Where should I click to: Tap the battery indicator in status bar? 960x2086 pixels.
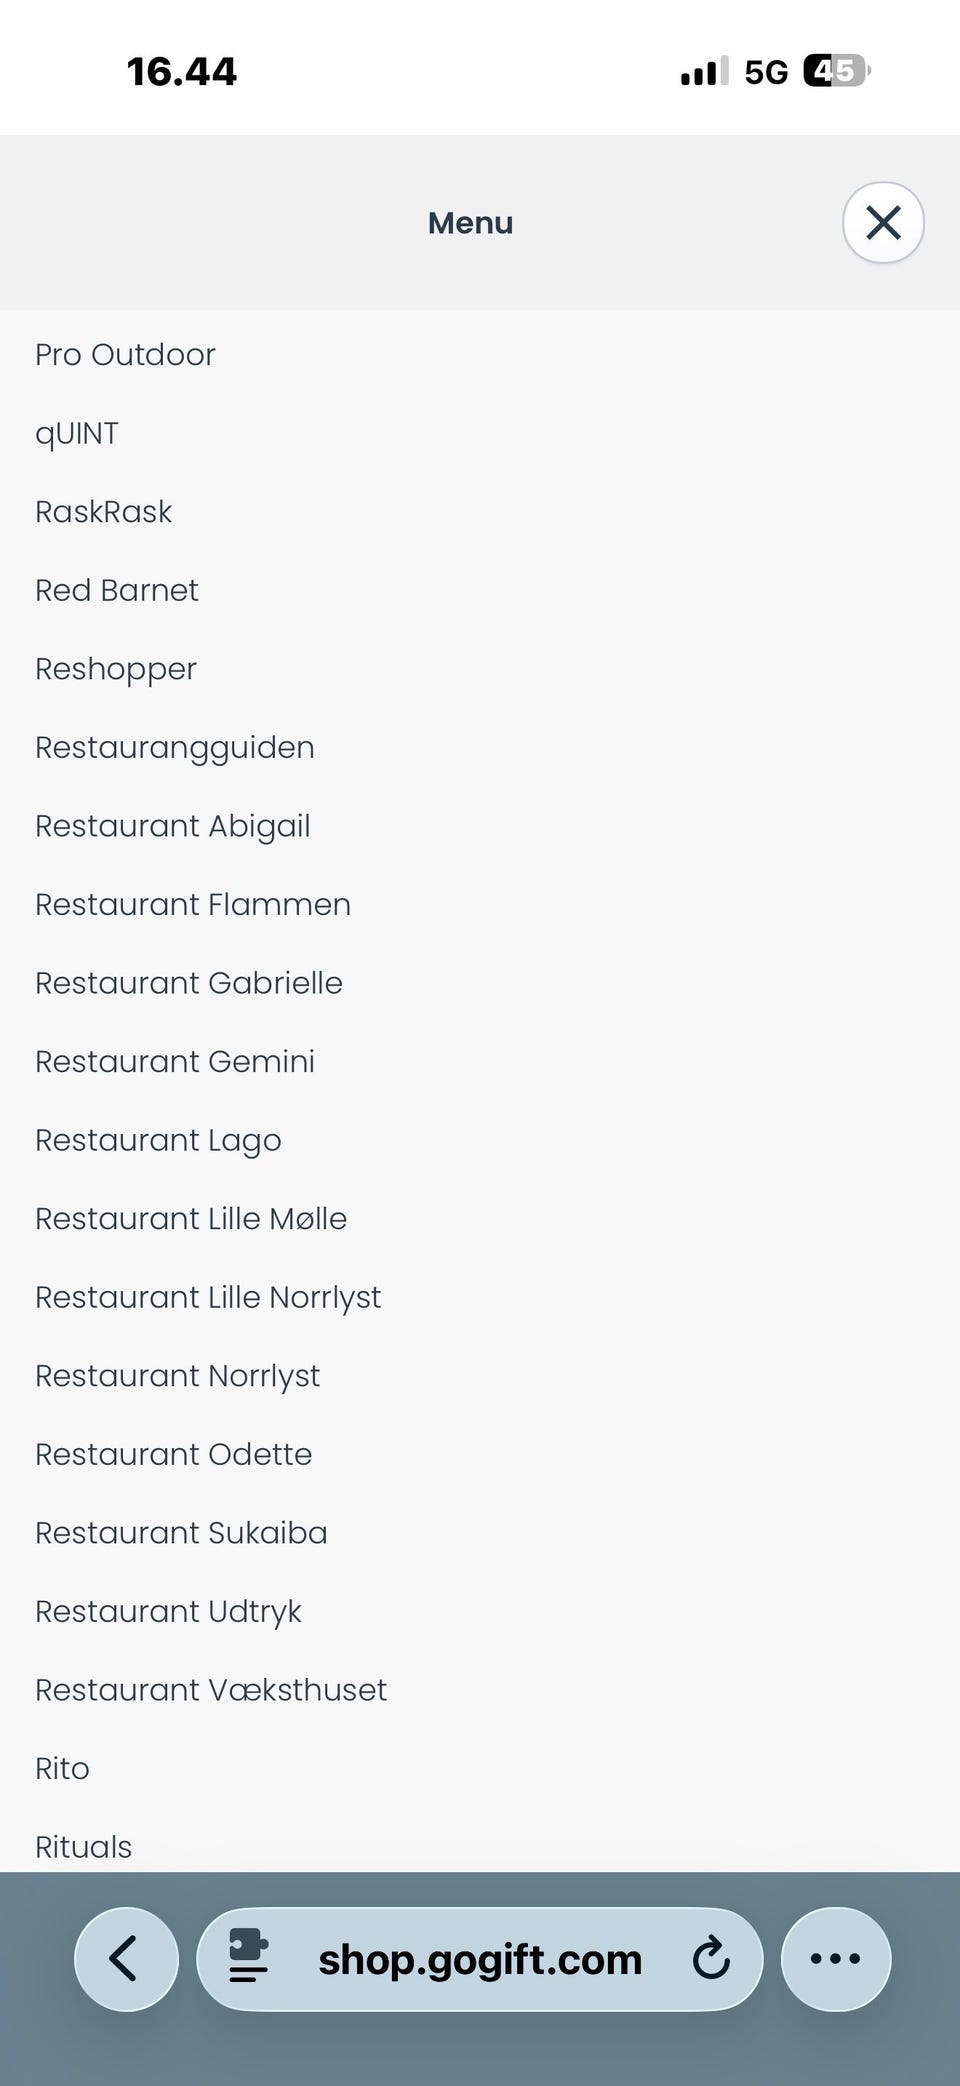(x=836, y=71)
